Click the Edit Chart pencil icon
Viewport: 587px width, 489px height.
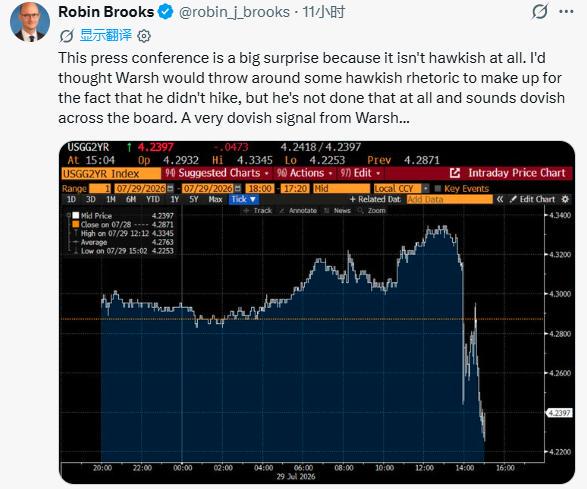point(513,199)
